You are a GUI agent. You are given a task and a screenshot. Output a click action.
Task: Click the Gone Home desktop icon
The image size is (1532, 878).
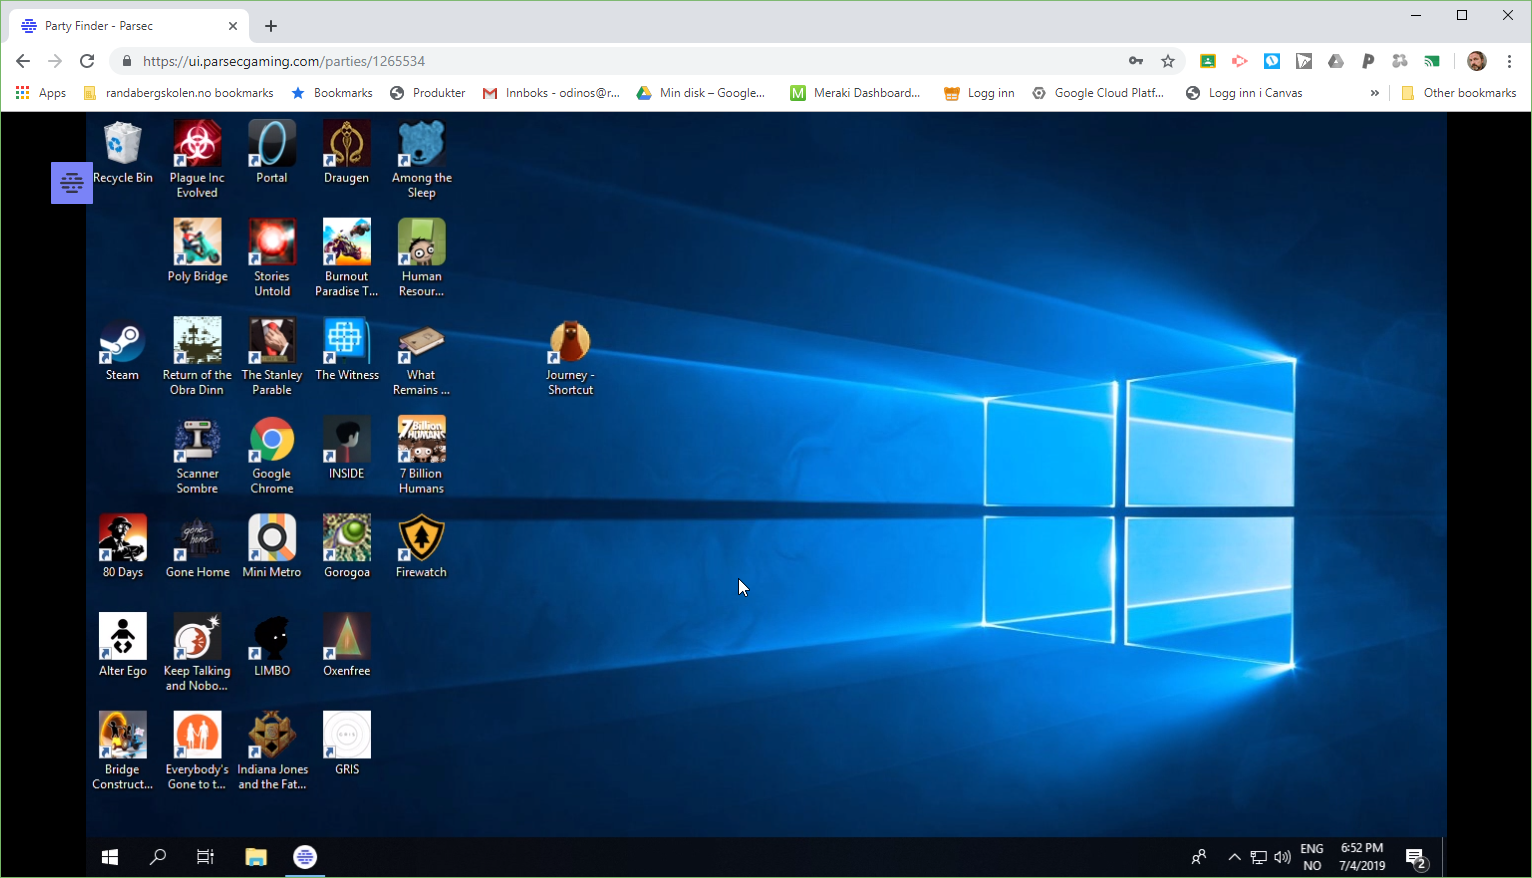coord(197,547)
